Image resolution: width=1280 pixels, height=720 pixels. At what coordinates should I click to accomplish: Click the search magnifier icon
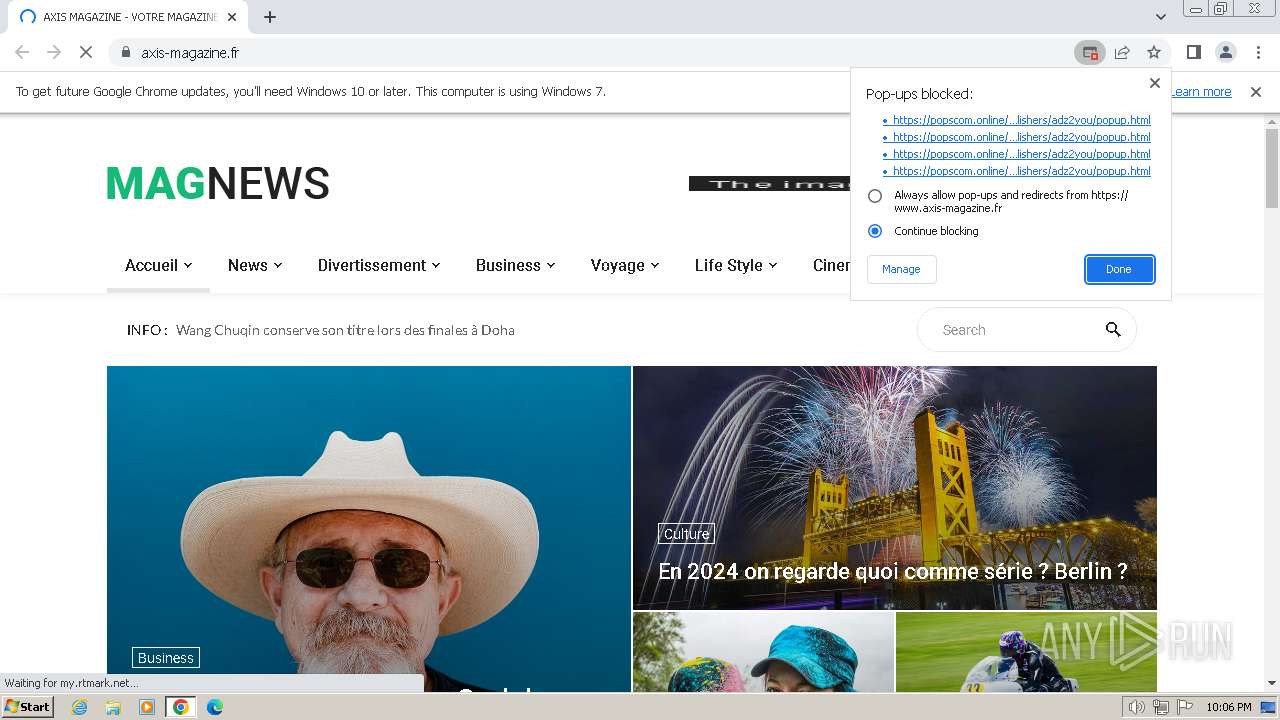click(1113, 330)
